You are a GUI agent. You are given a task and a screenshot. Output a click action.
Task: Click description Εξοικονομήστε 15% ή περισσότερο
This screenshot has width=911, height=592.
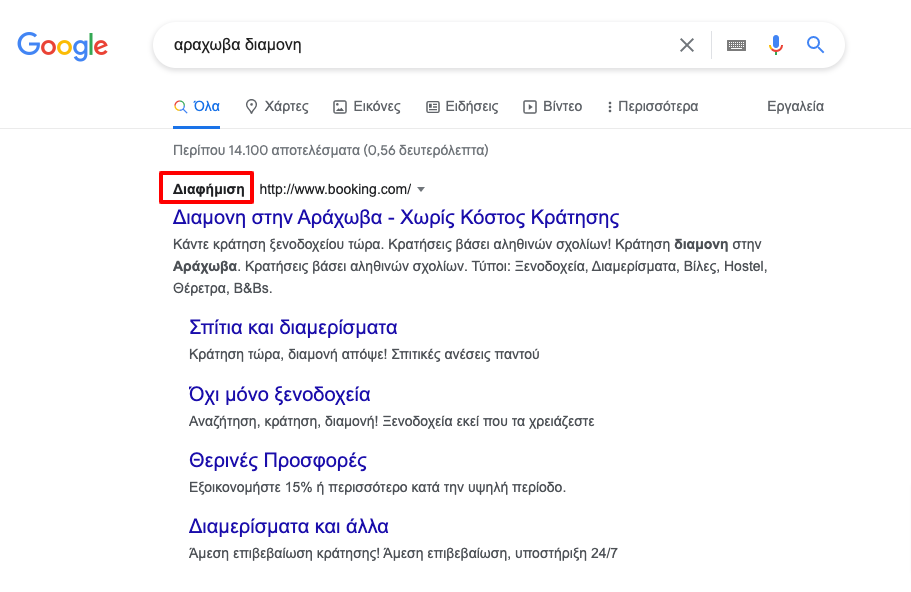(x=377, y=487)
